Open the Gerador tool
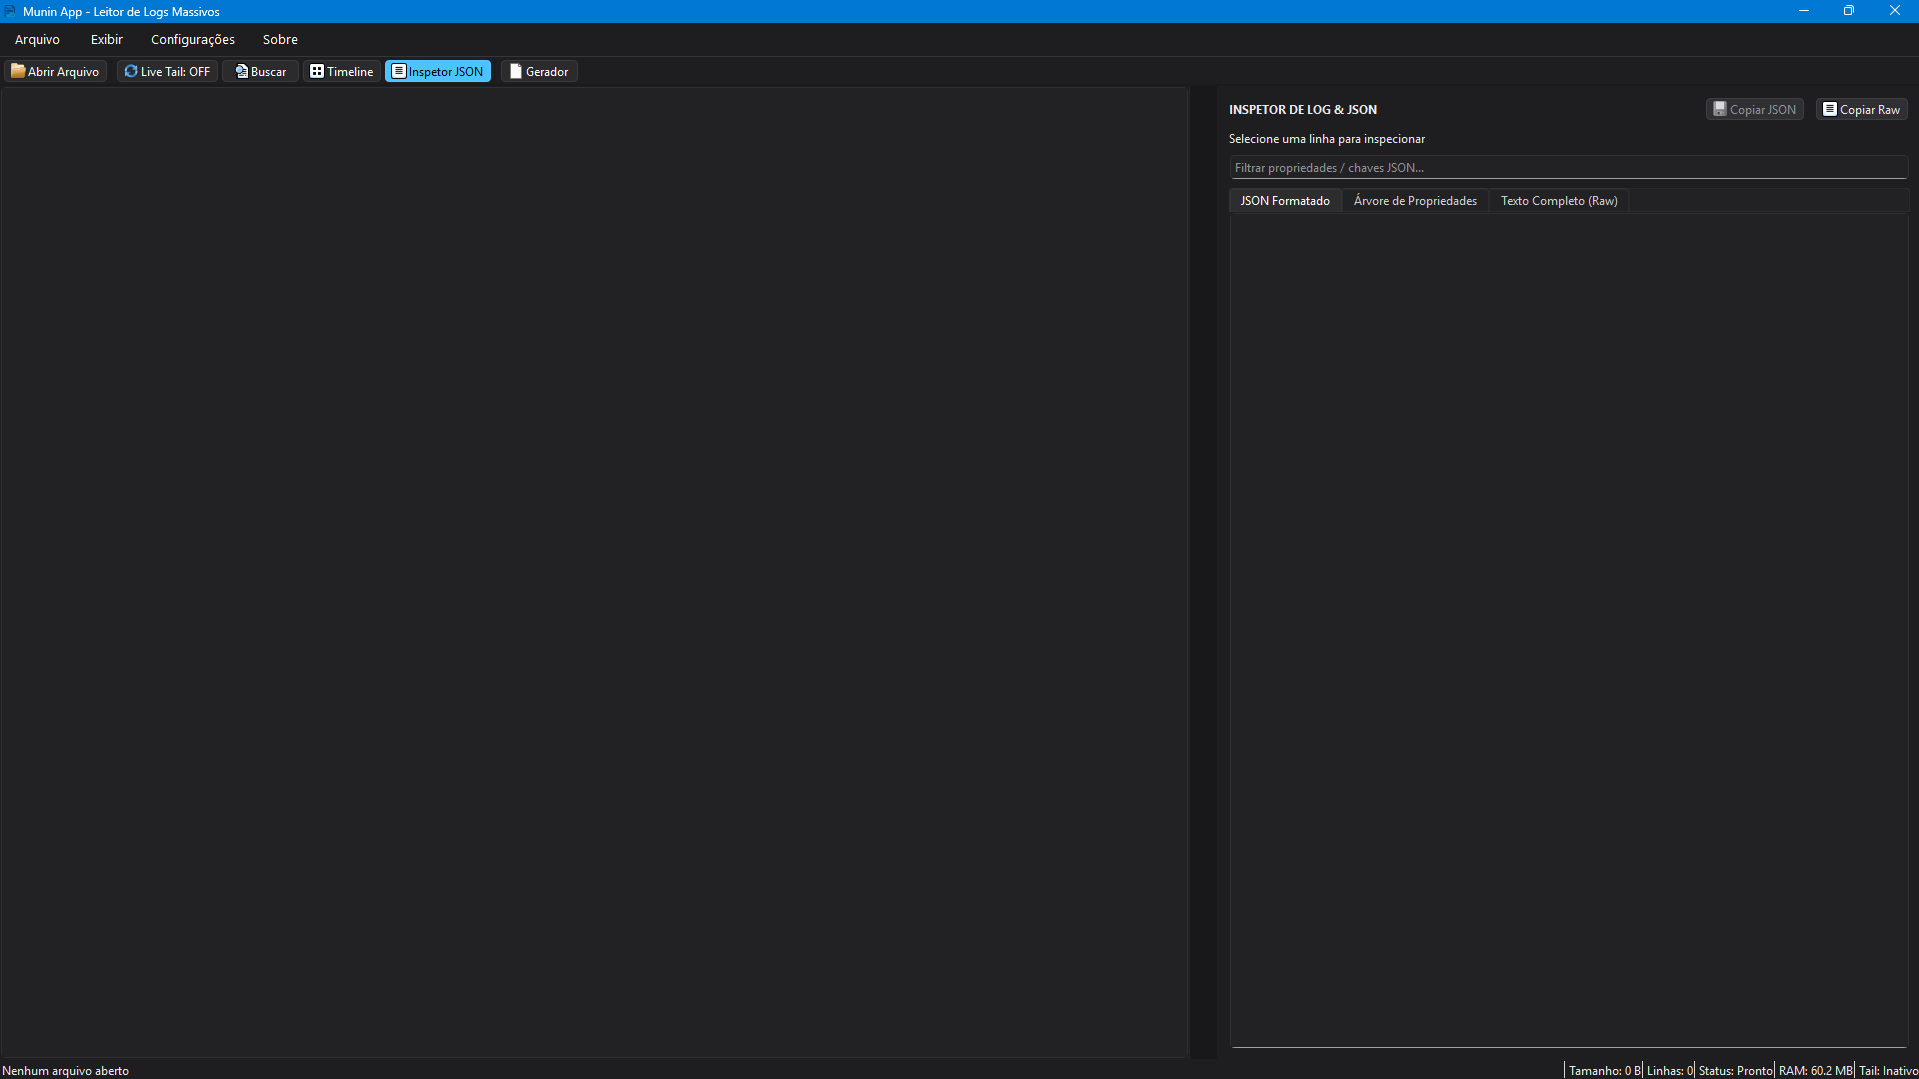The width and height of the screenshot is (1919, 1079). pyautogui.click(x=539, y=71)
